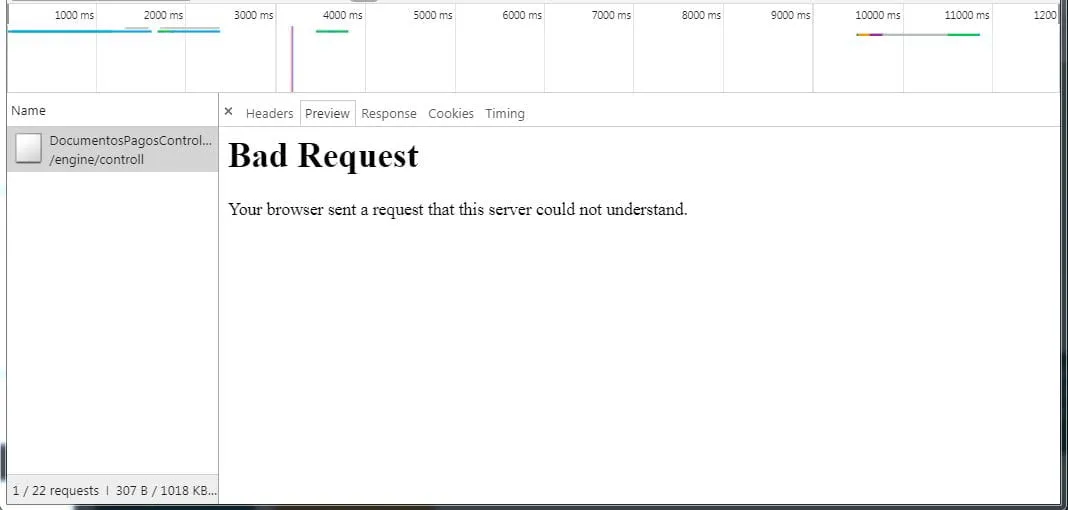Show the Cookies tab
The width and height of the screenshot is (1068, 510).
(450, 114)
